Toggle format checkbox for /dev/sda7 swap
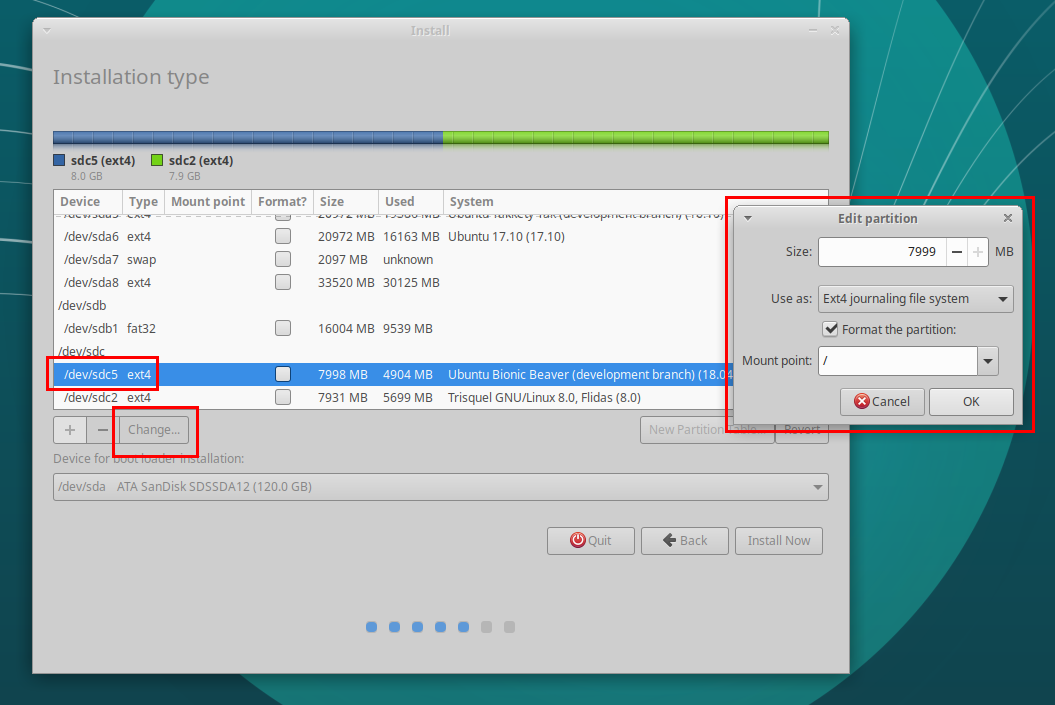 tap(283, 259)
